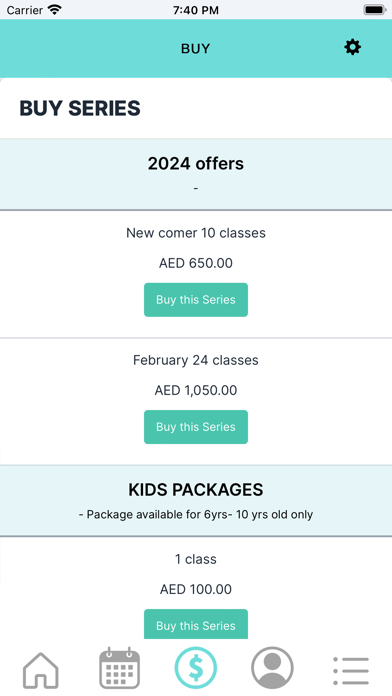
Task: Tap the AED 650.00 price text
Action: pyautogui.click(x=196, y=263)
